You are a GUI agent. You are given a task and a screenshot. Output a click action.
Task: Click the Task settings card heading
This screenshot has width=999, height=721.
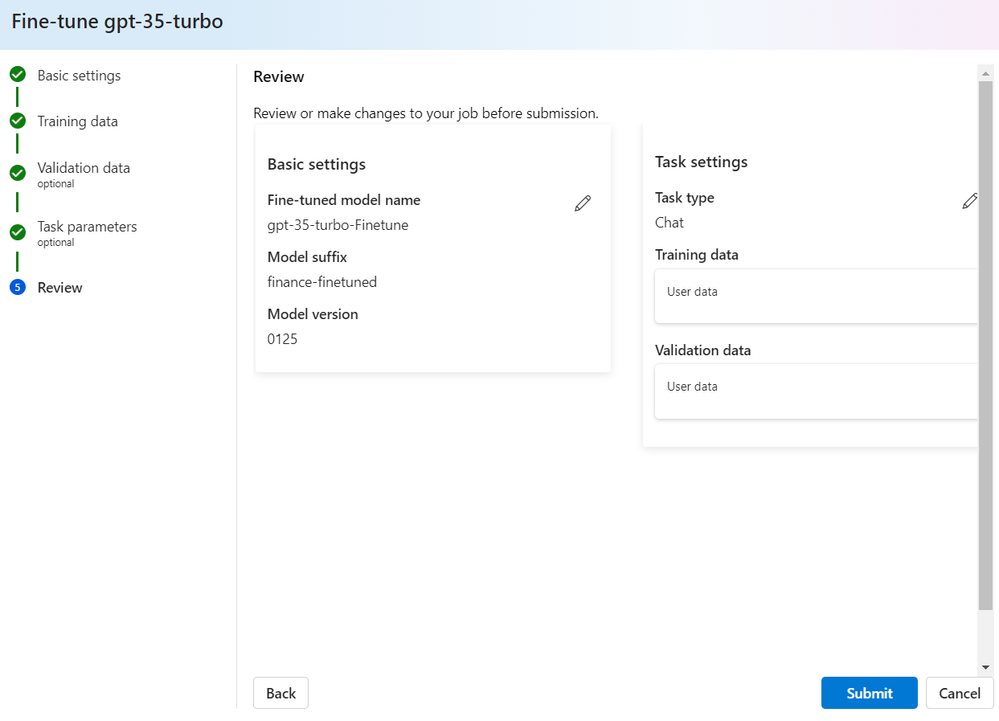[x=701, y=162]
